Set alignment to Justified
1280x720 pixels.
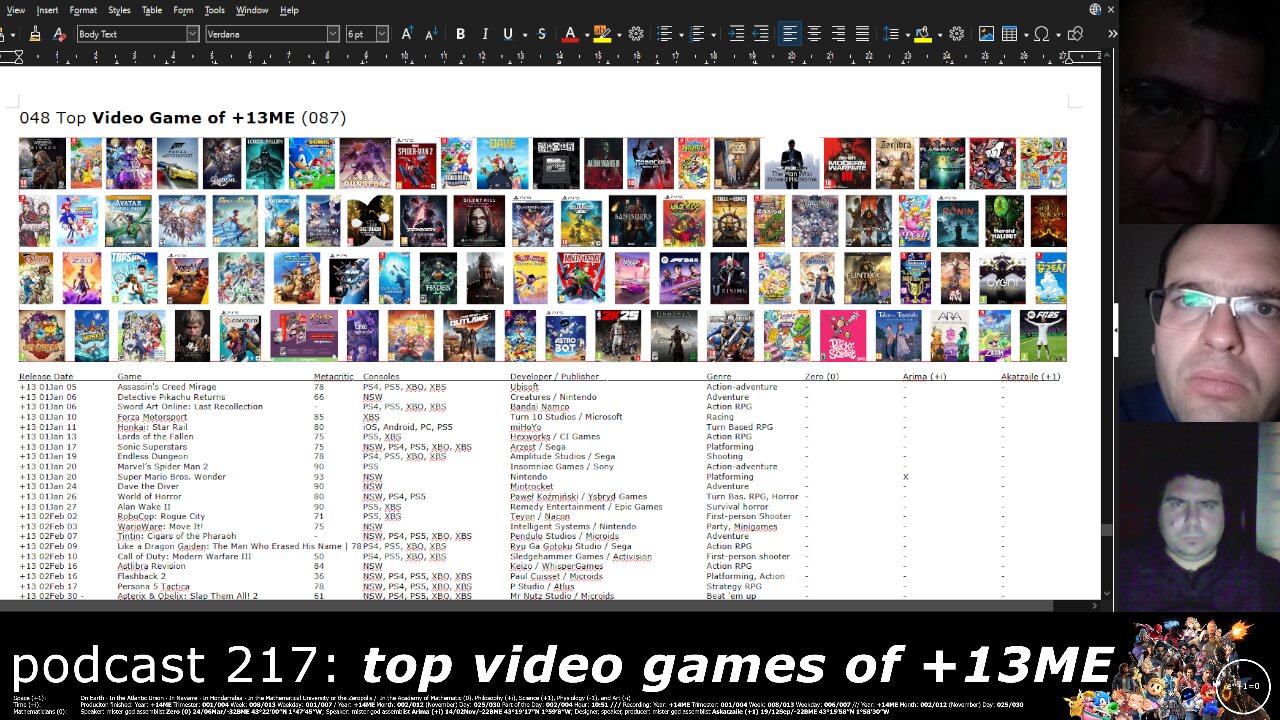coord(862,34)
